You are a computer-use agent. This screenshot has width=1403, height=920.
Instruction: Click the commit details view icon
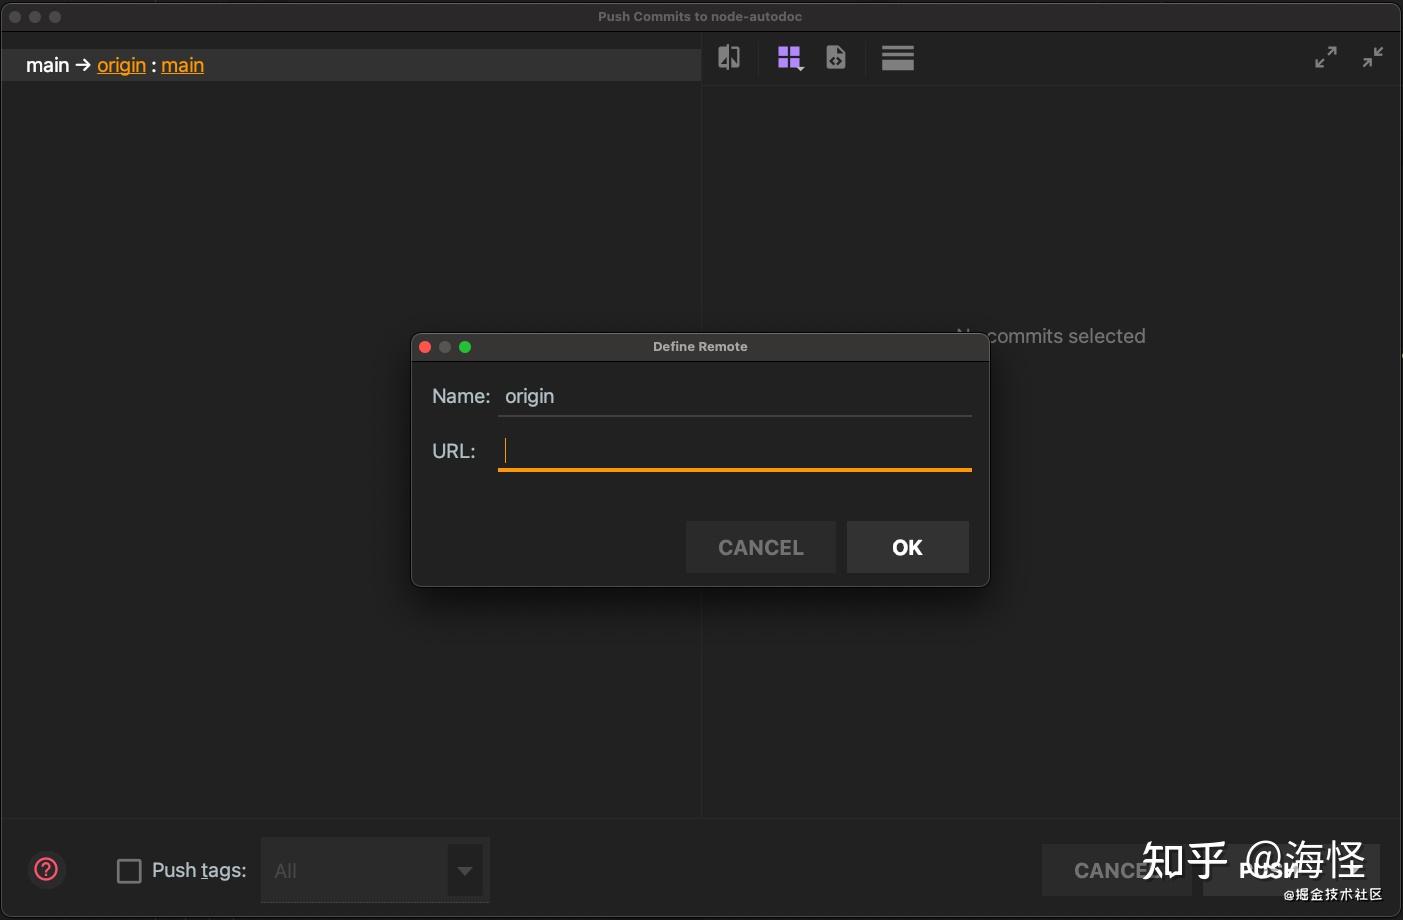coord(897,57)
